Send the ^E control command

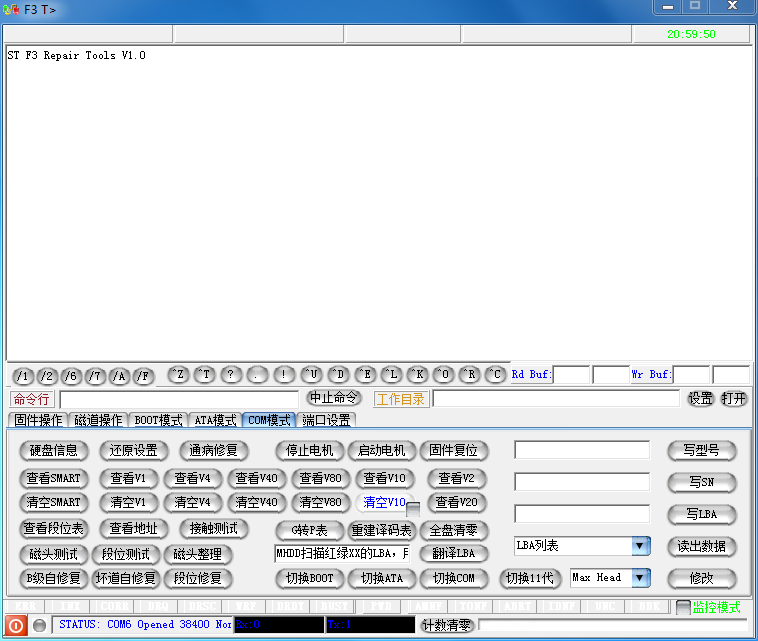tap(366, 375)
